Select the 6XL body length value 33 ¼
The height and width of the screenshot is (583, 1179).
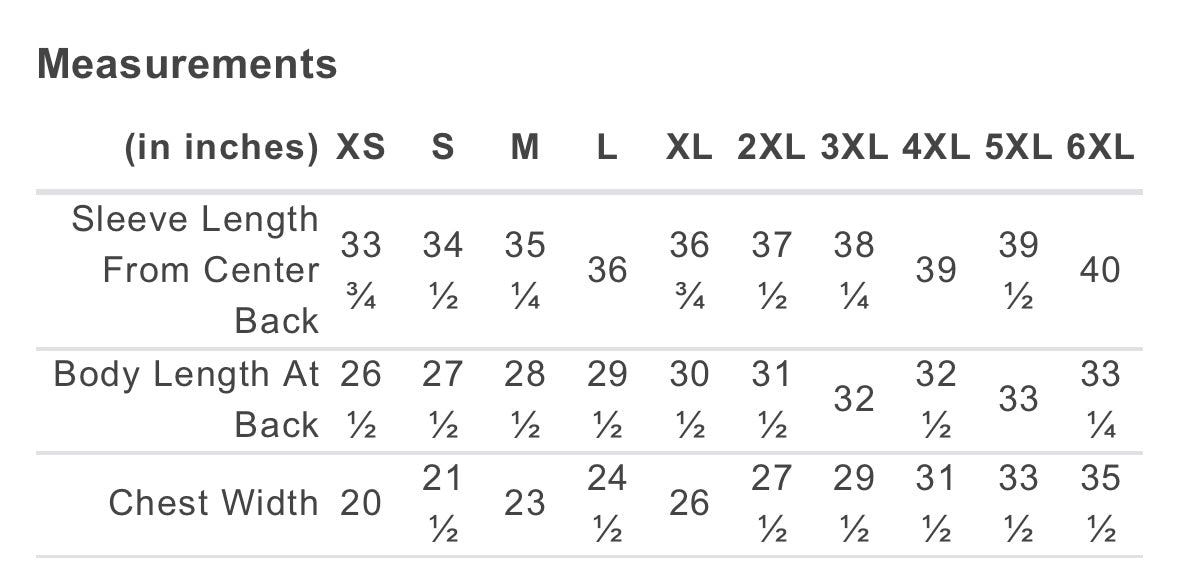[1100, 399]
